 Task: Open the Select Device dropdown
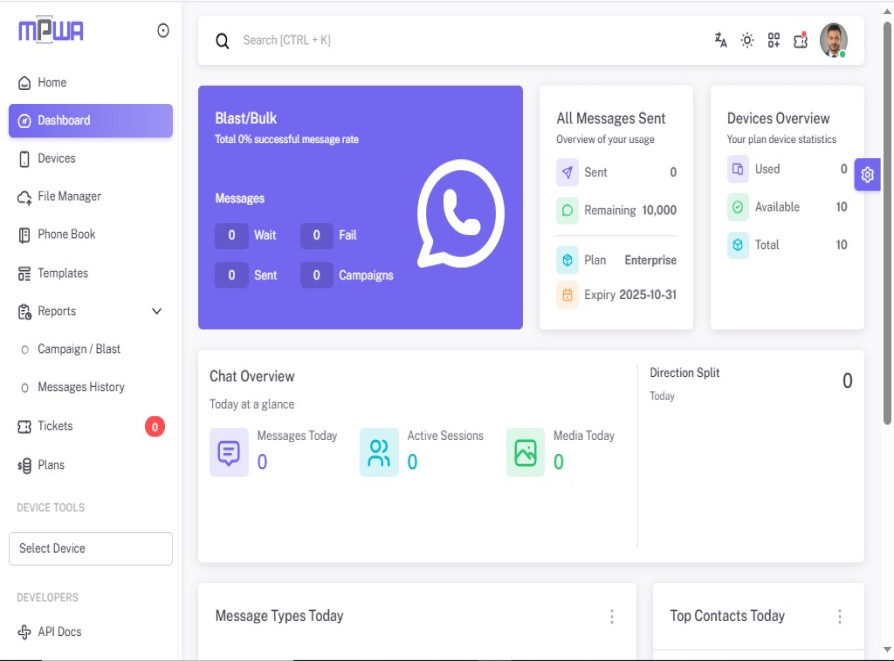pyautogui.click(x=90, y=548)
